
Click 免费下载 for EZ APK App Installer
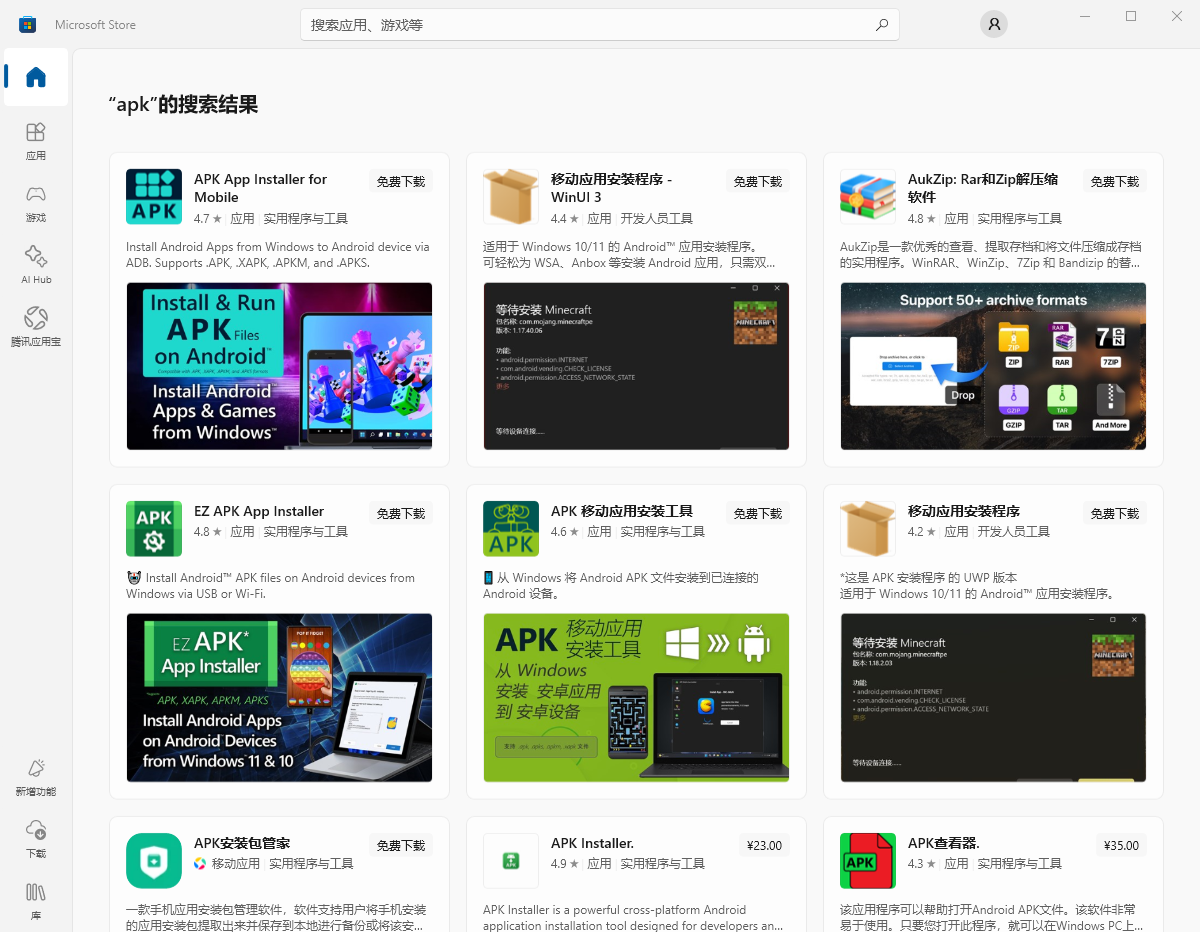(401, 513)
